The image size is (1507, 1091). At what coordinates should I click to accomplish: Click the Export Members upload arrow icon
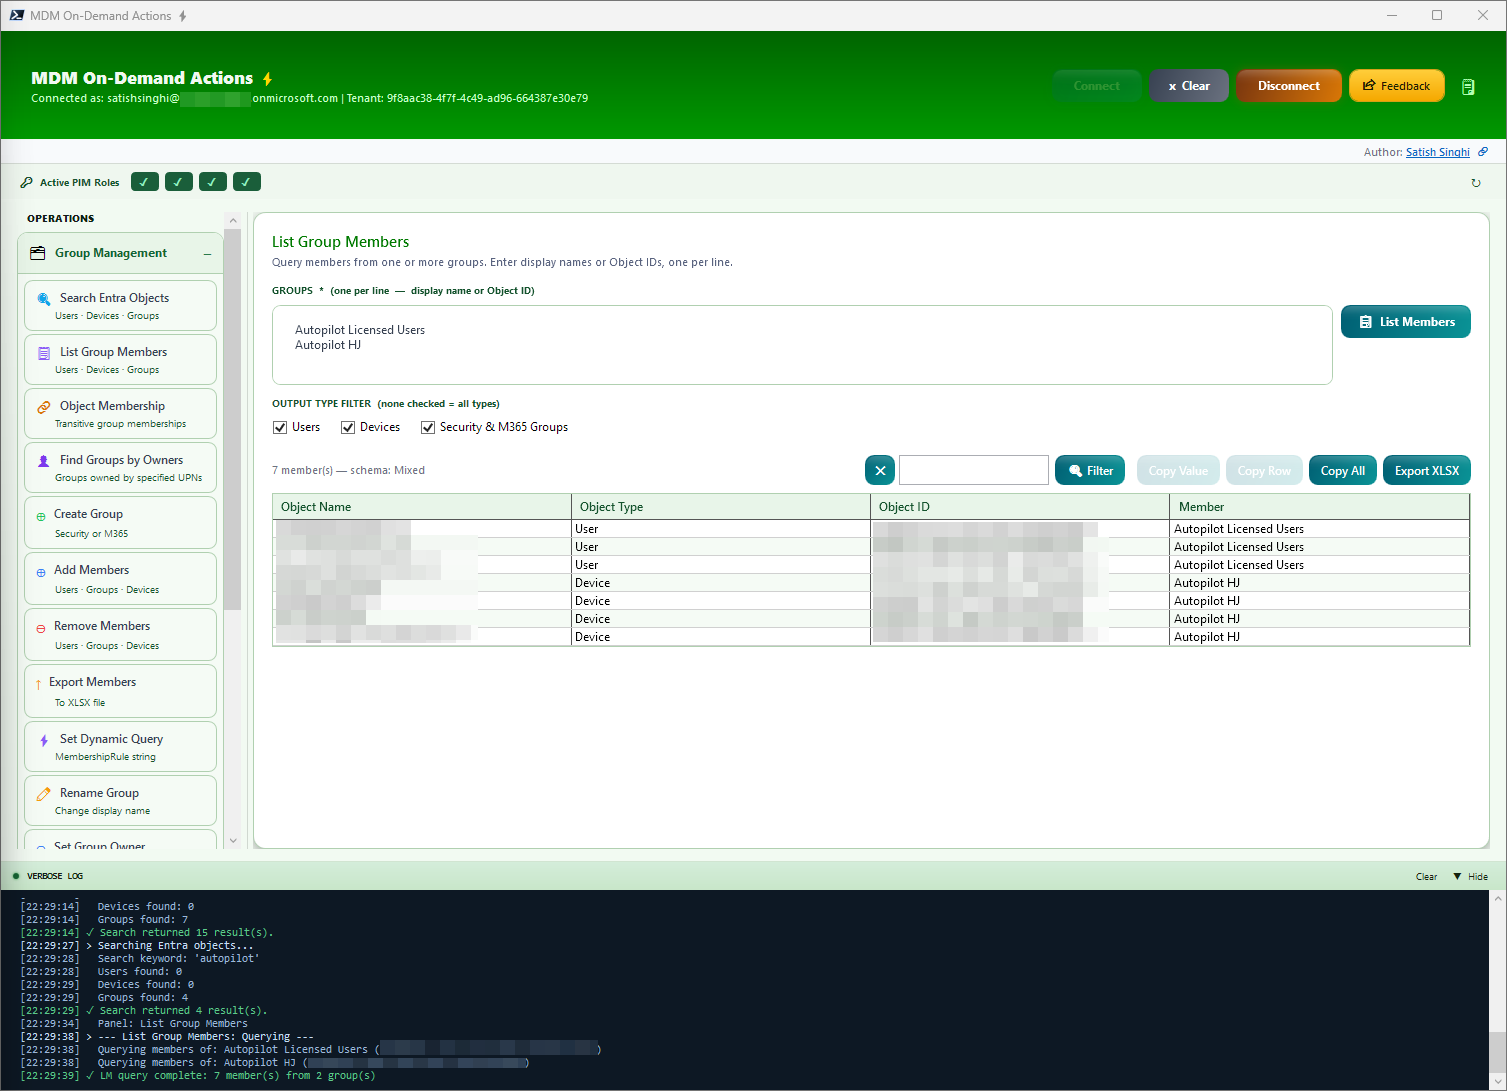tap(40, 681)
